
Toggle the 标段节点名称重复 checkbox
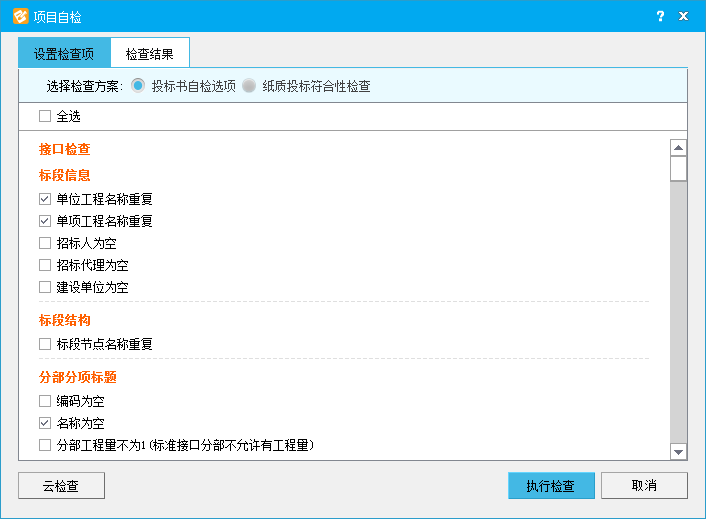tap(45, 344)
